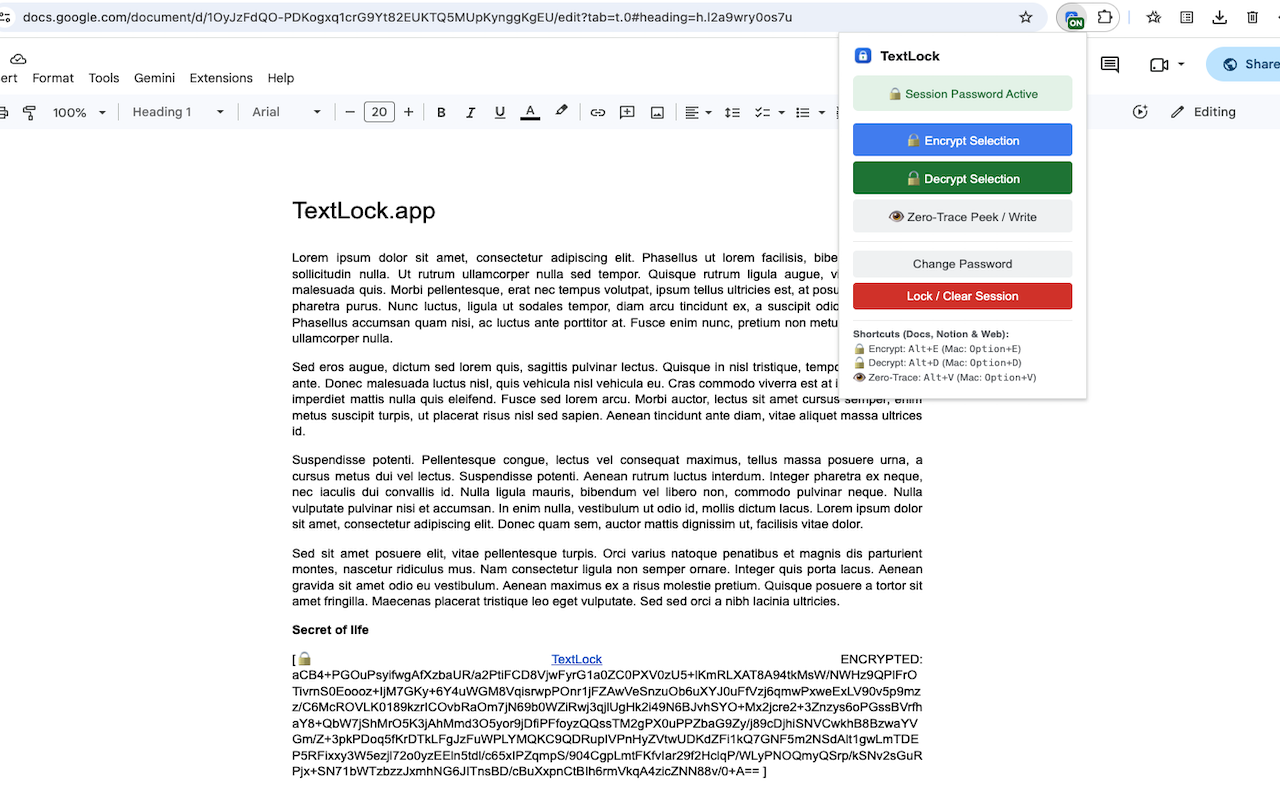Open the Extensions menu
This screenshot has height=800, width=1280.
click(x=221, y=78)
